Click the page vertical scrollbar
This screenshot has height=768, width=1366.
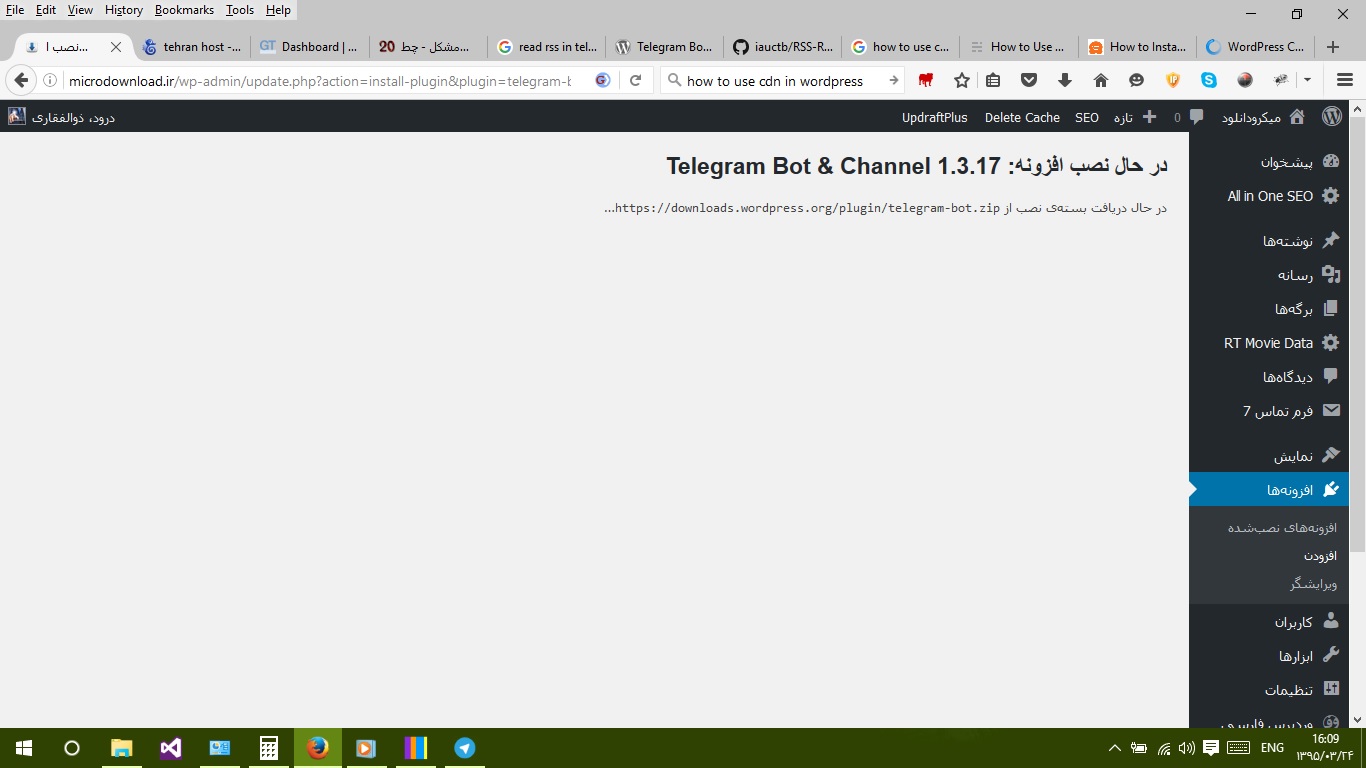click(1357, 420)
